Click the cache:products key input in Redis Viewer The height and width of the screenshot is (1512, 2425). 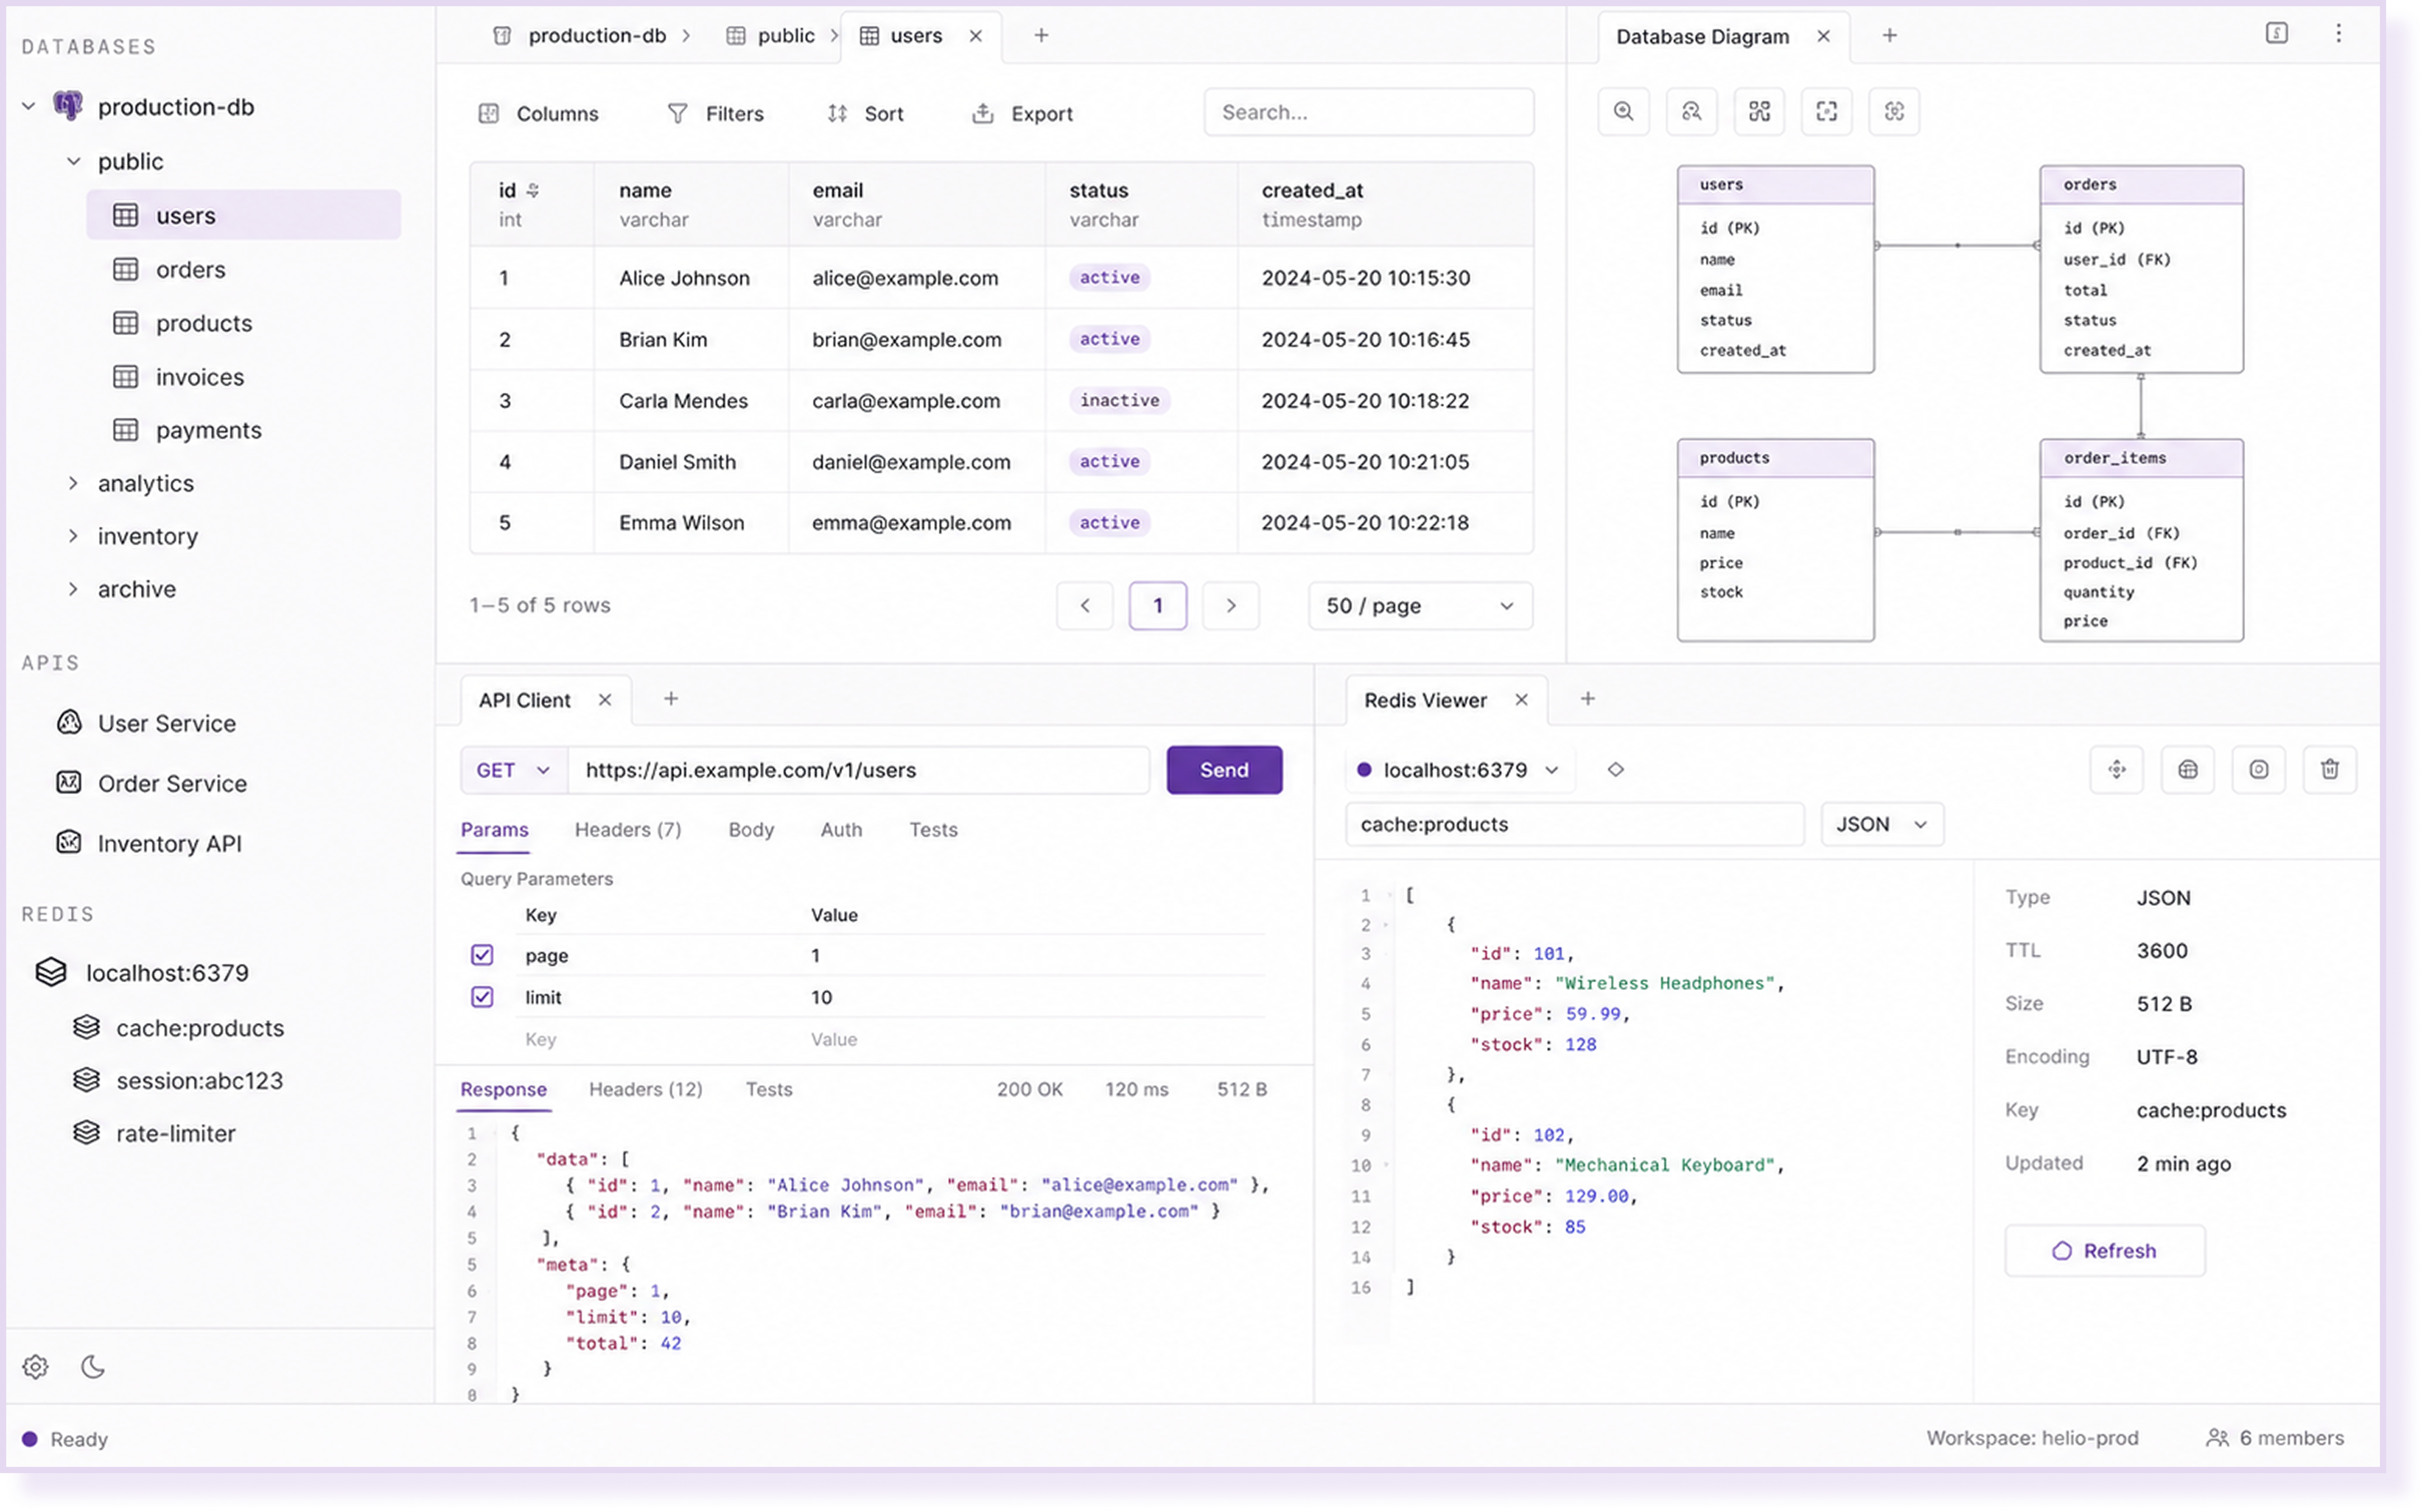[x=1574, y=825]
